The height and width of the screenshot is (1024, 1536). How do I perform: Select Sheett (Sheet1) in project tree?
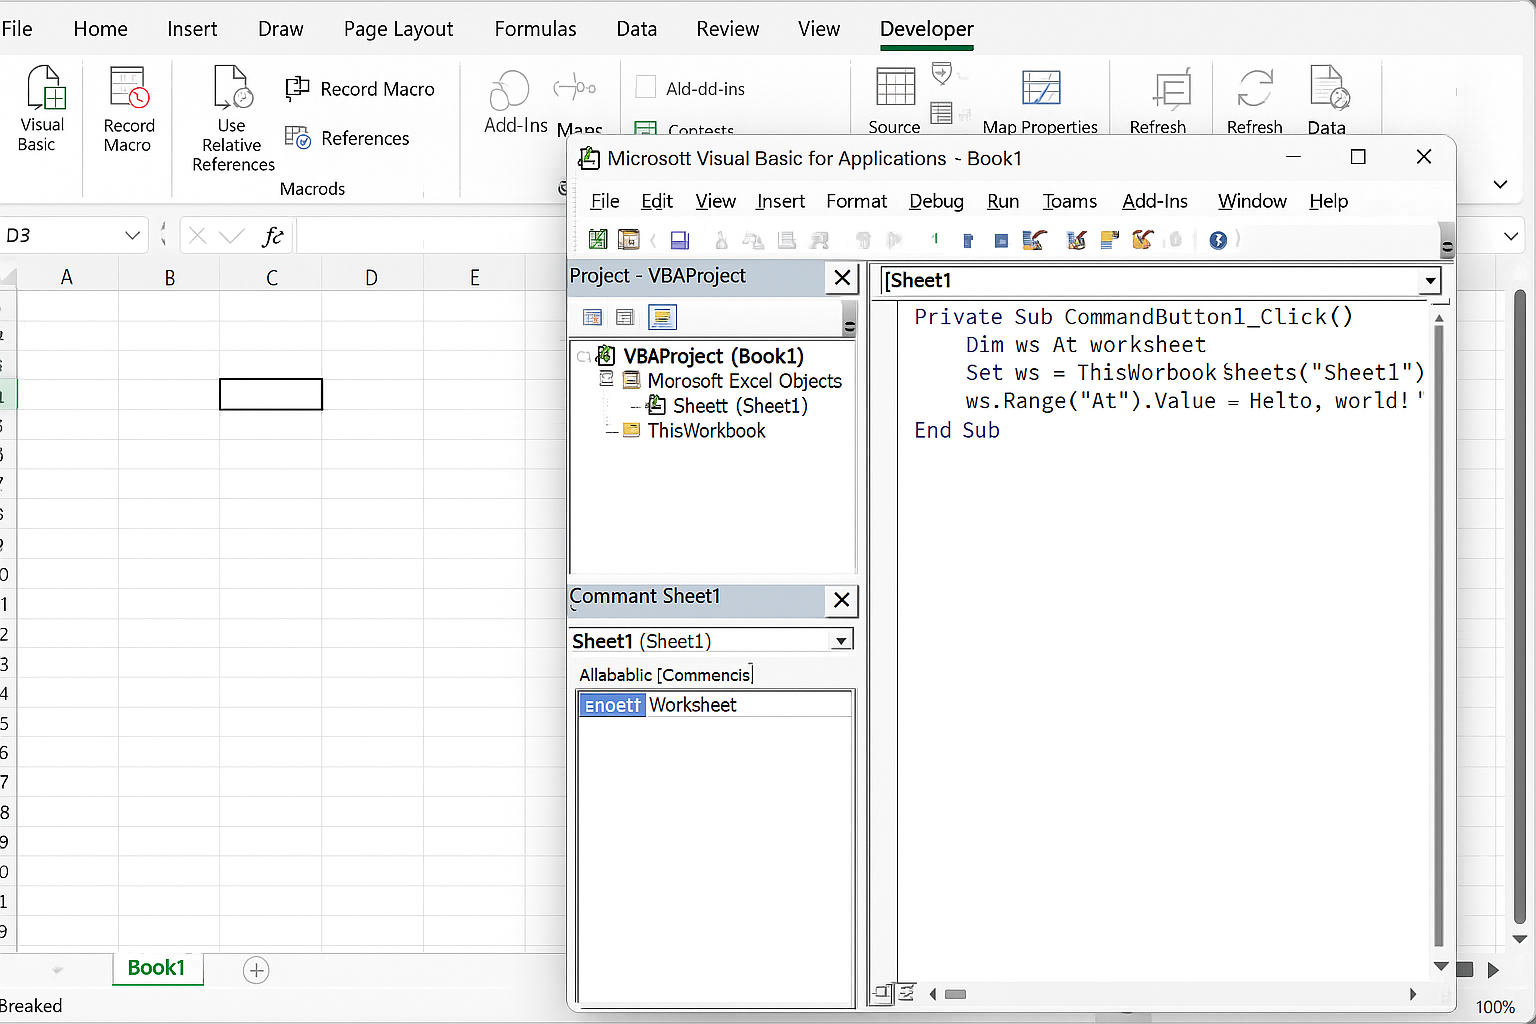[740, 405]
